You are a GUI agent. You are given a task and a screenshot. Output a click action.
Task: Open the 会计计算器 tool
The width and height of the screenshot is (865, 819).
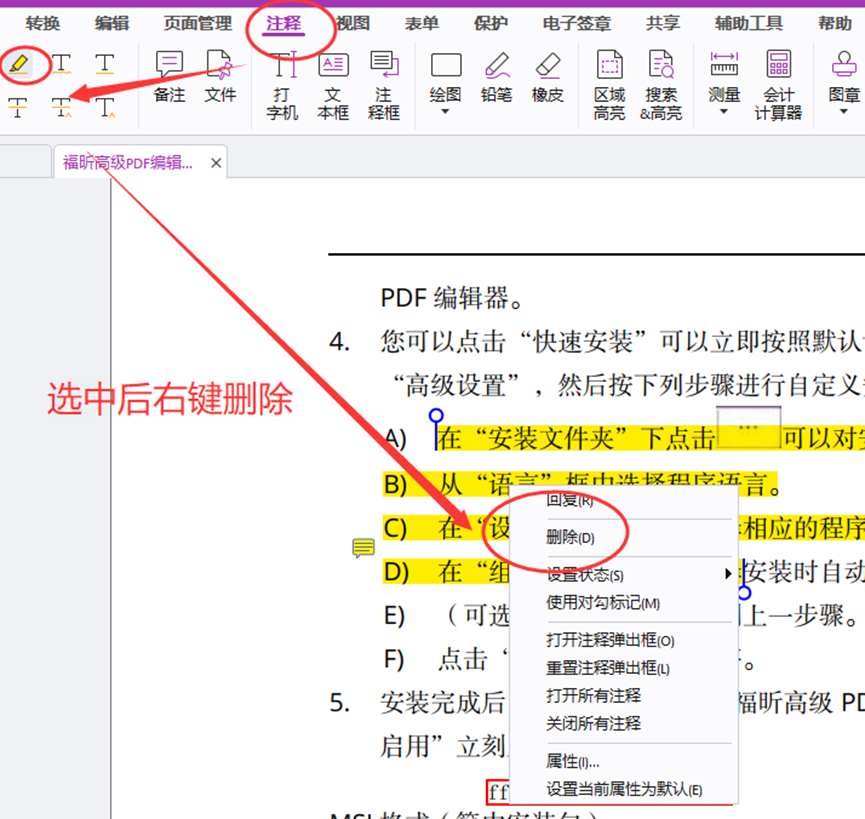pyautogui.click(x=778, y=85)
